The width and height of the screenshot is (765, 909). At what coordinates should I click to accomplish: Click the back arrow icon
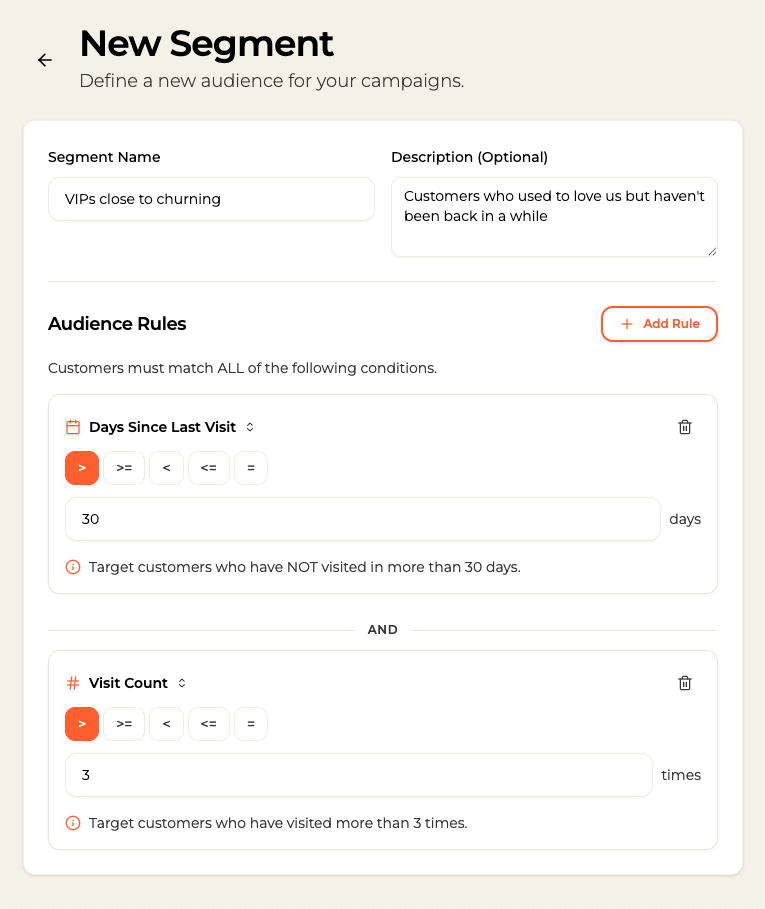[x=45, y=60]
